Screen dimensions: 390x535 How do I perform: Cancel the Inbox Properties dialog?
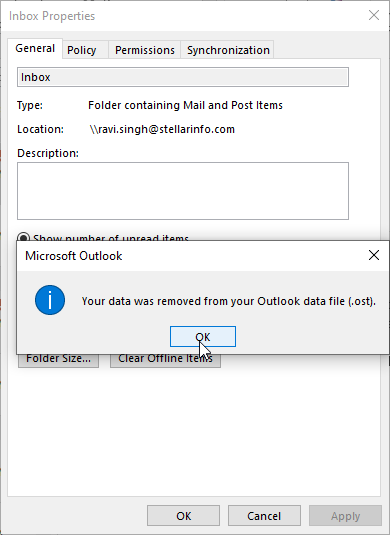264,516
